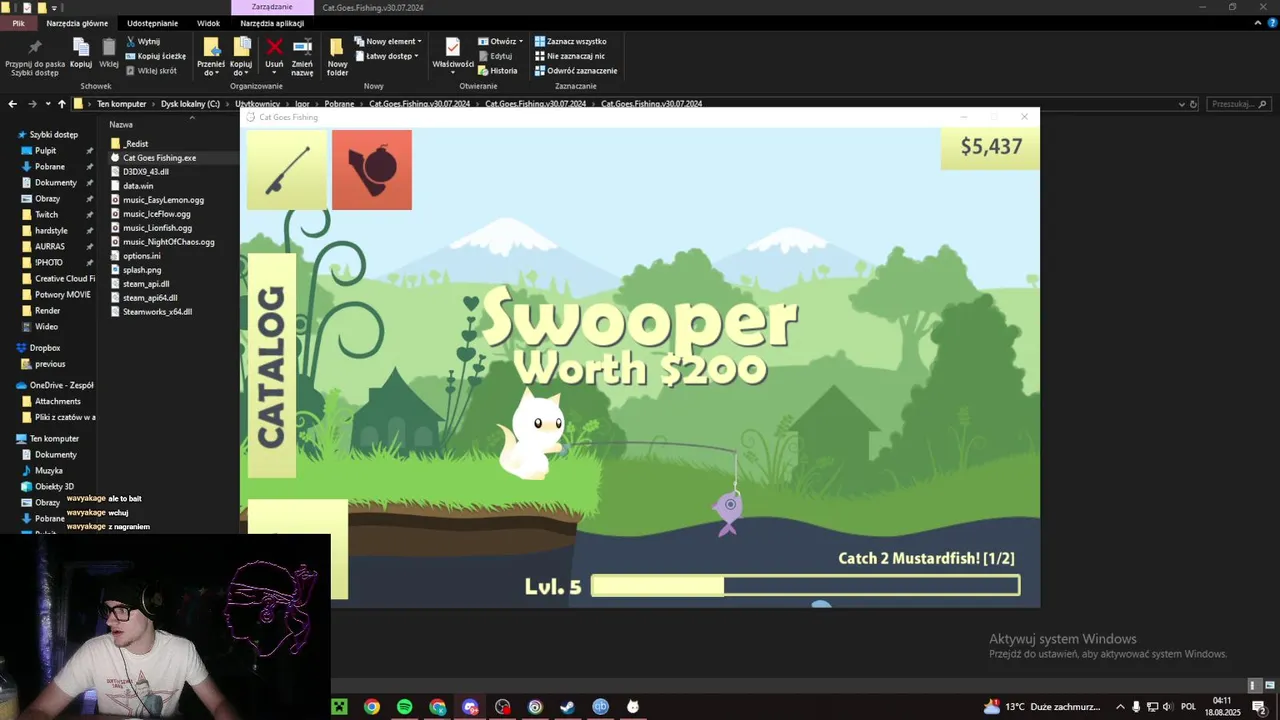Screen dimensions: 1280x720
Task: Open the Plik menu in Explorer
Action: 18,23
